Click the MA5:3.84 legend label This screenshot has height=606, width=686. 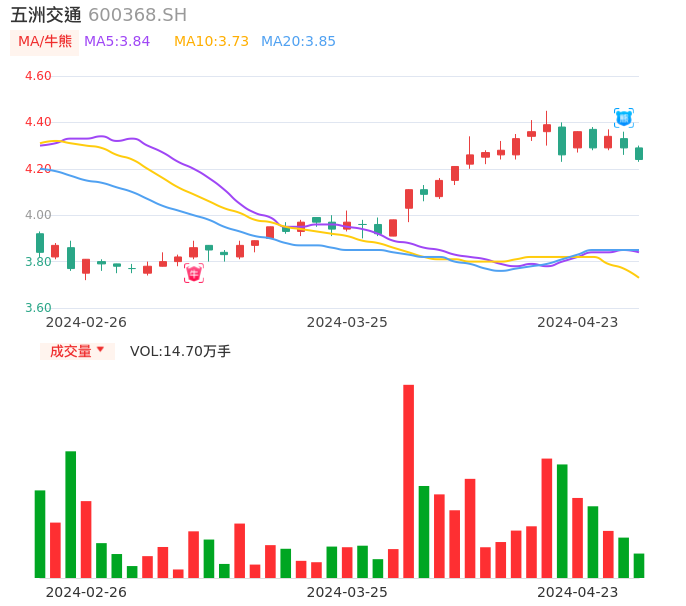point(117,42)
